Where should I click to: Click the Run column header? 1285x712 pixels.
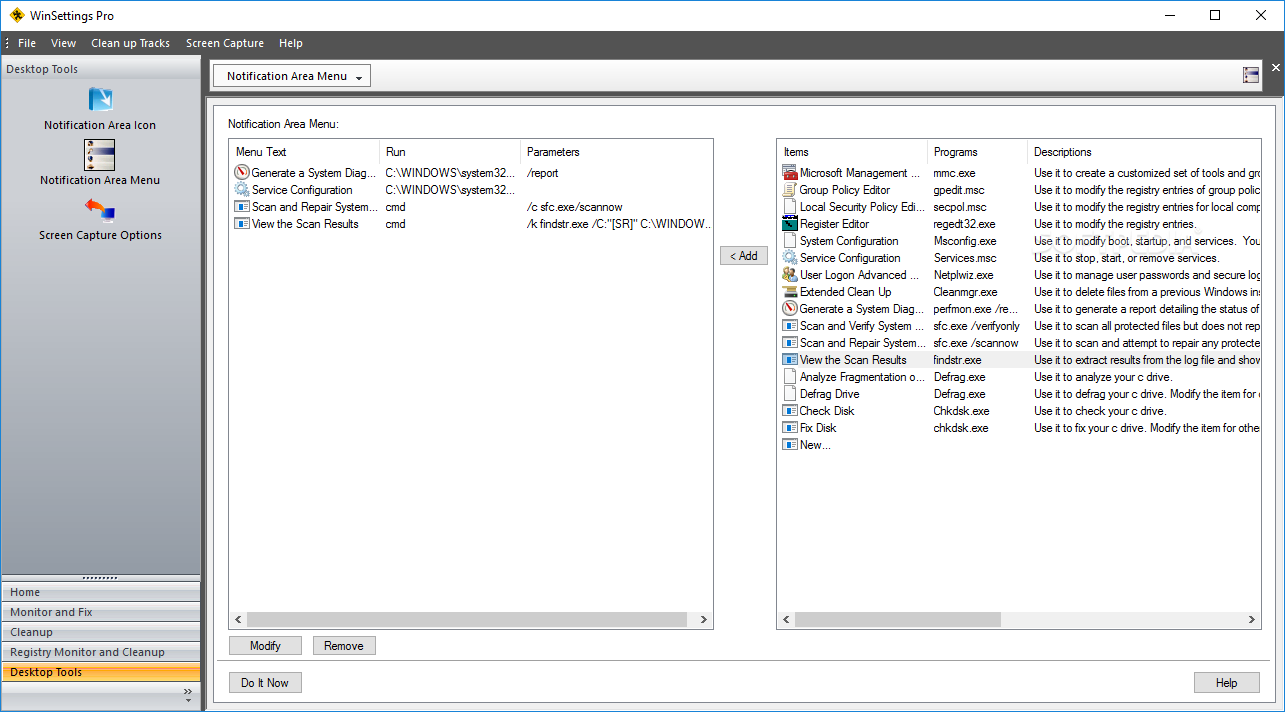(450, 152)
